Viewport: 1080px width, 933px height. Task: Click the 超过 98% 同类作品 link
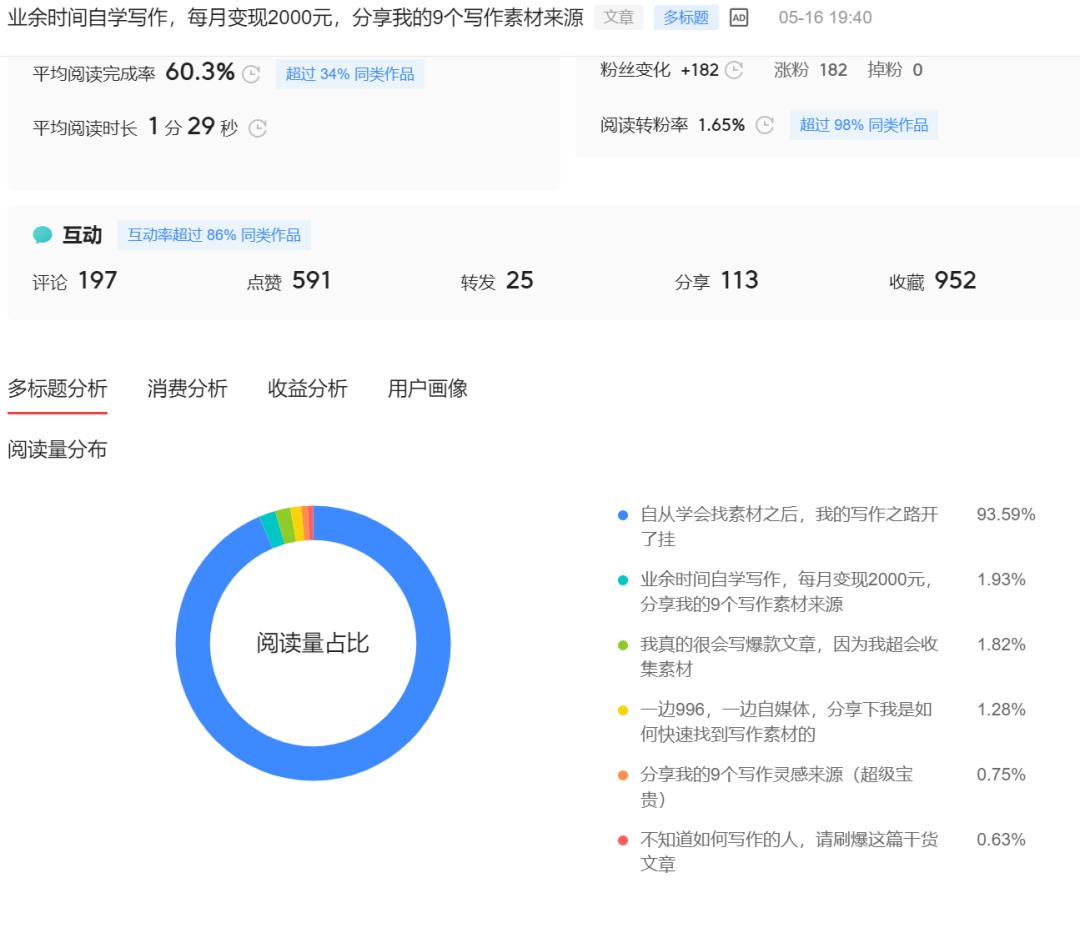(864, 125)
